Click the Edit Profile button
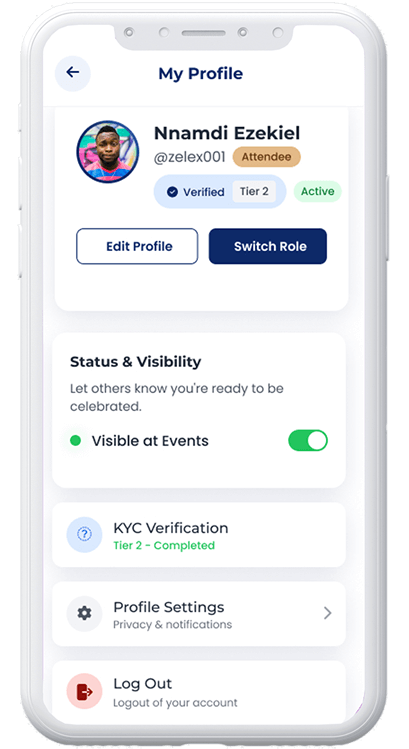The image size is (409, 749). pos(137,246)
